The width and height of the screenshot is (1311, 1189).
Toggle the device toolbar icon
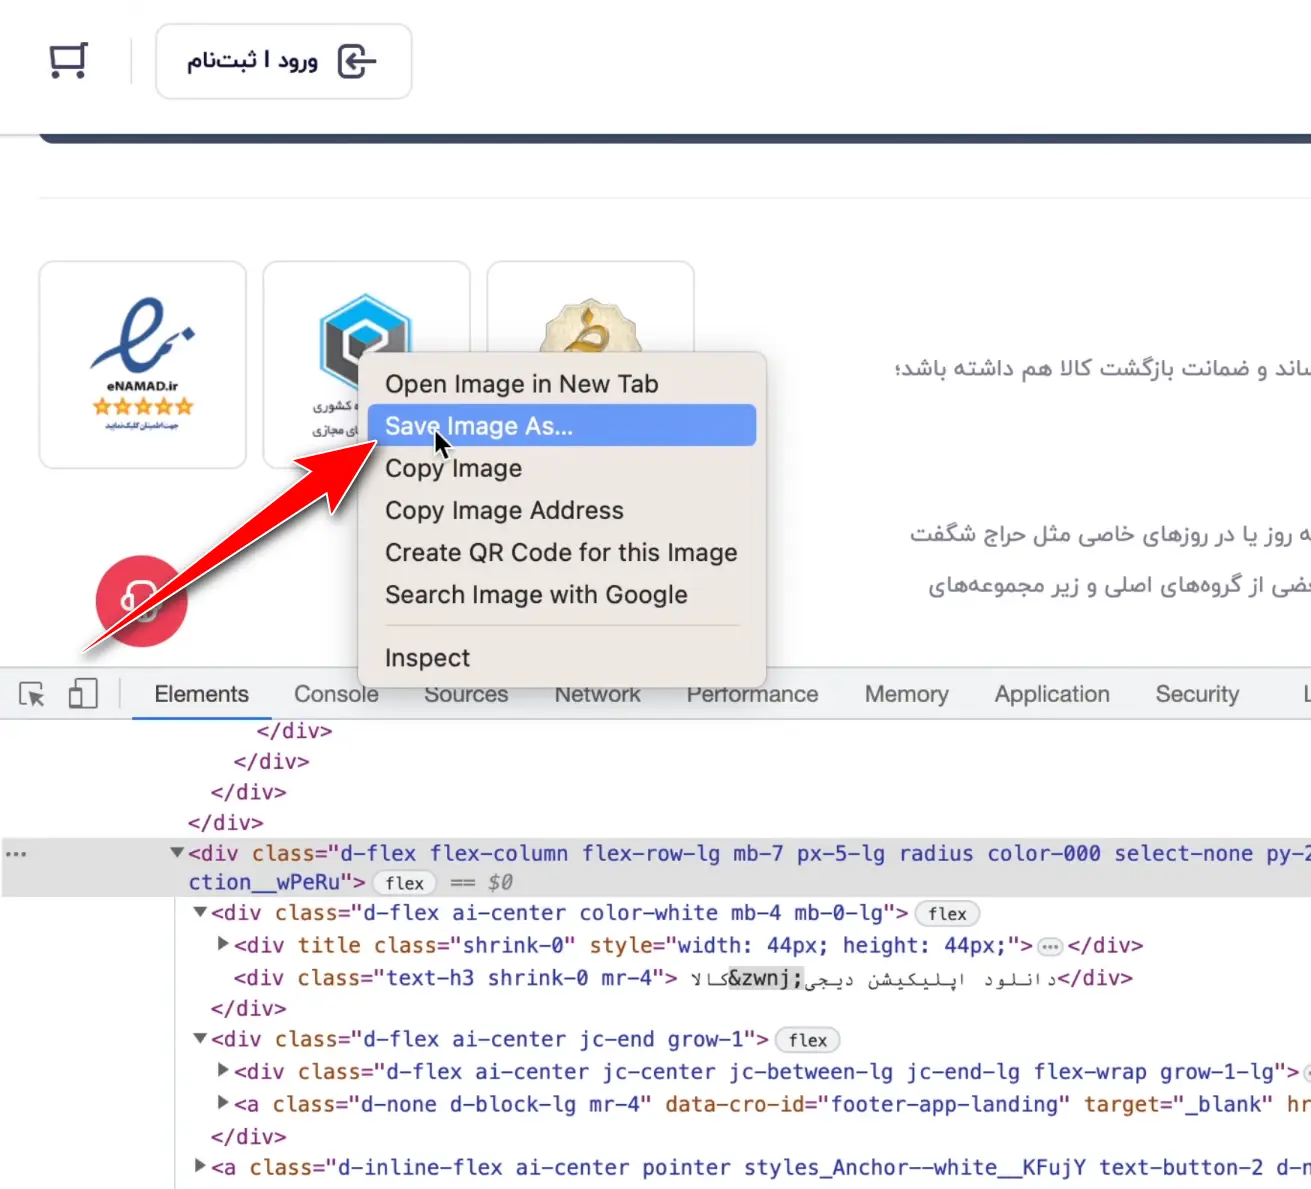pyautogui.click(x=83, y=694)
